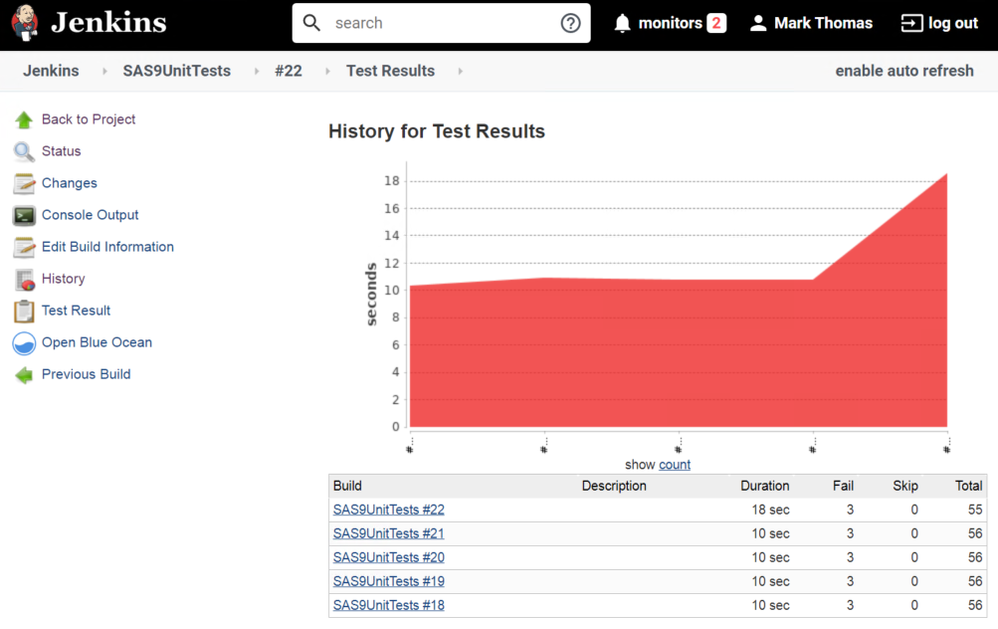The image size is (998, 629).
Task: Expand dropdown arrow after Test Results breadcrumb
Action: 460,71
